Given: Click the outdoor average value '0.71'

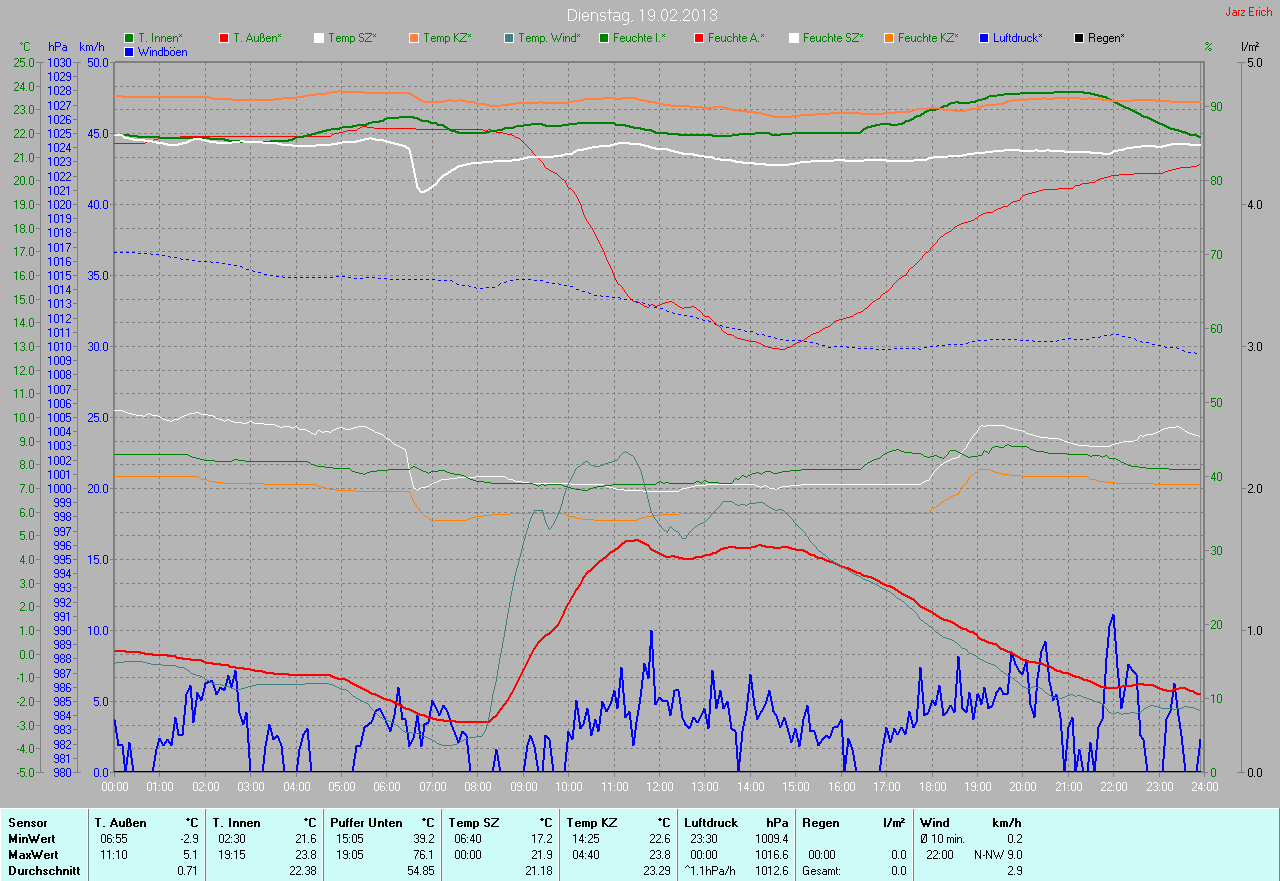Looking at the screenshot, I should pos(187,871).
